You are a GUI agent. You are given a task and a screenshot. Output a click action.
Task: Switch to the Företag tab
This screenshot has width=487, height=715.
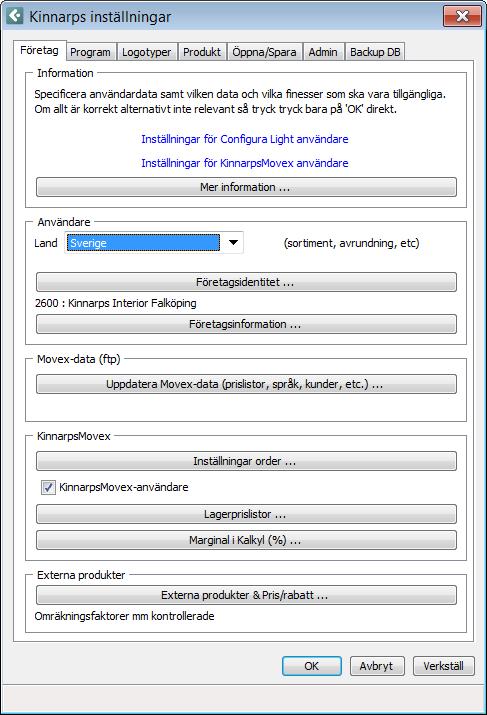[39, 50]
